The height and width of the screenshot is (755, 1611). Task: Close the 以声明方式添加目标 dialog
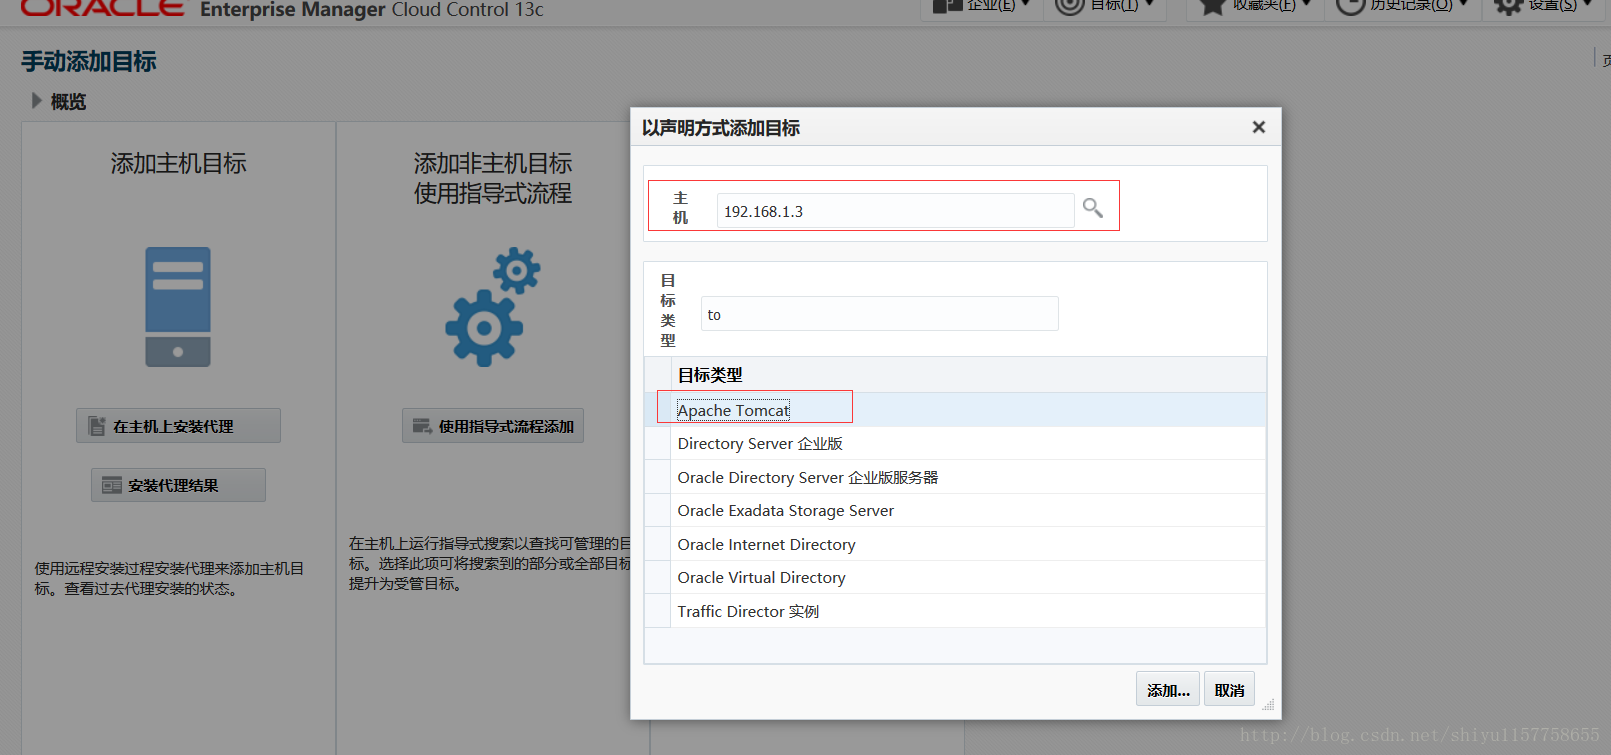[x=1259, y=127]
